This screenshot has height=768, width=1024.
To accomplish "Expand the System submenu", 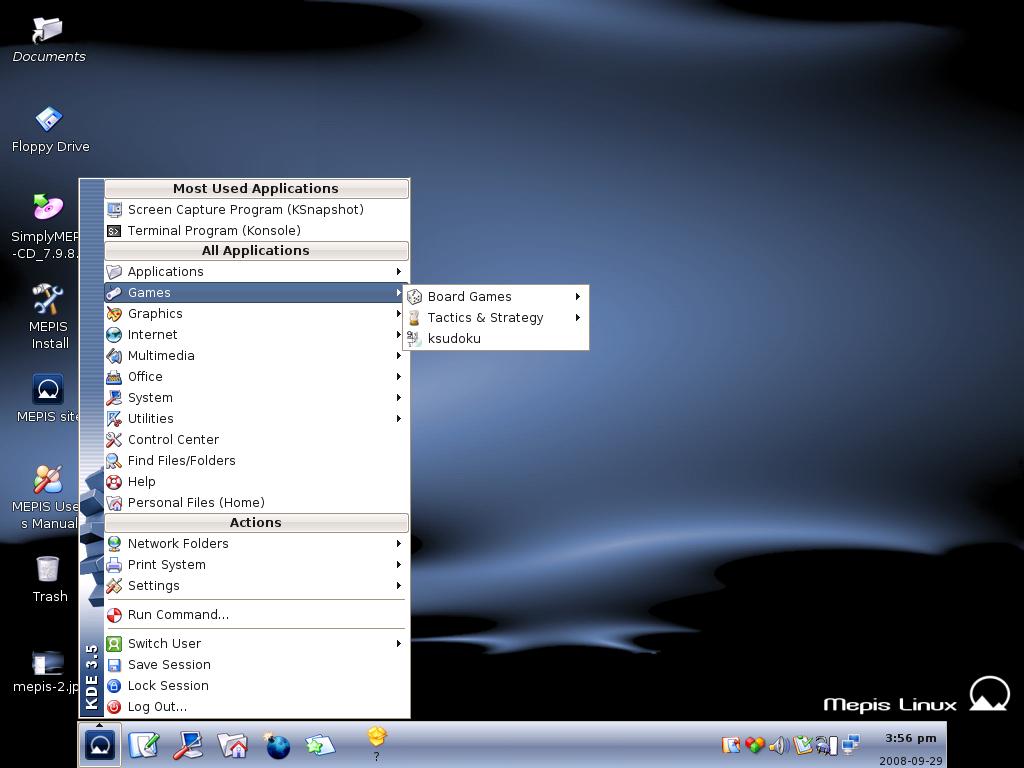I will coord(257,397).
